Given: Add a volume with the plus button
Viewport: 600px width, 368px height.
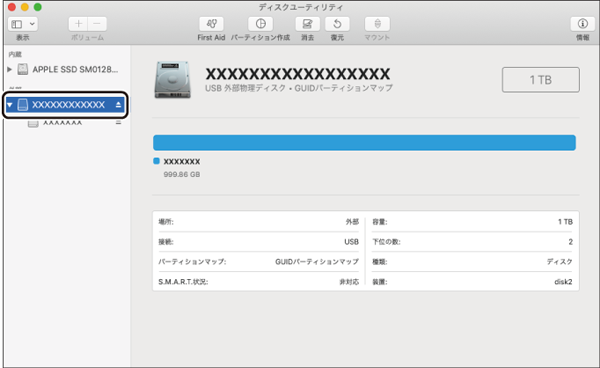Looking at the screenshot, I should [78, 24].
